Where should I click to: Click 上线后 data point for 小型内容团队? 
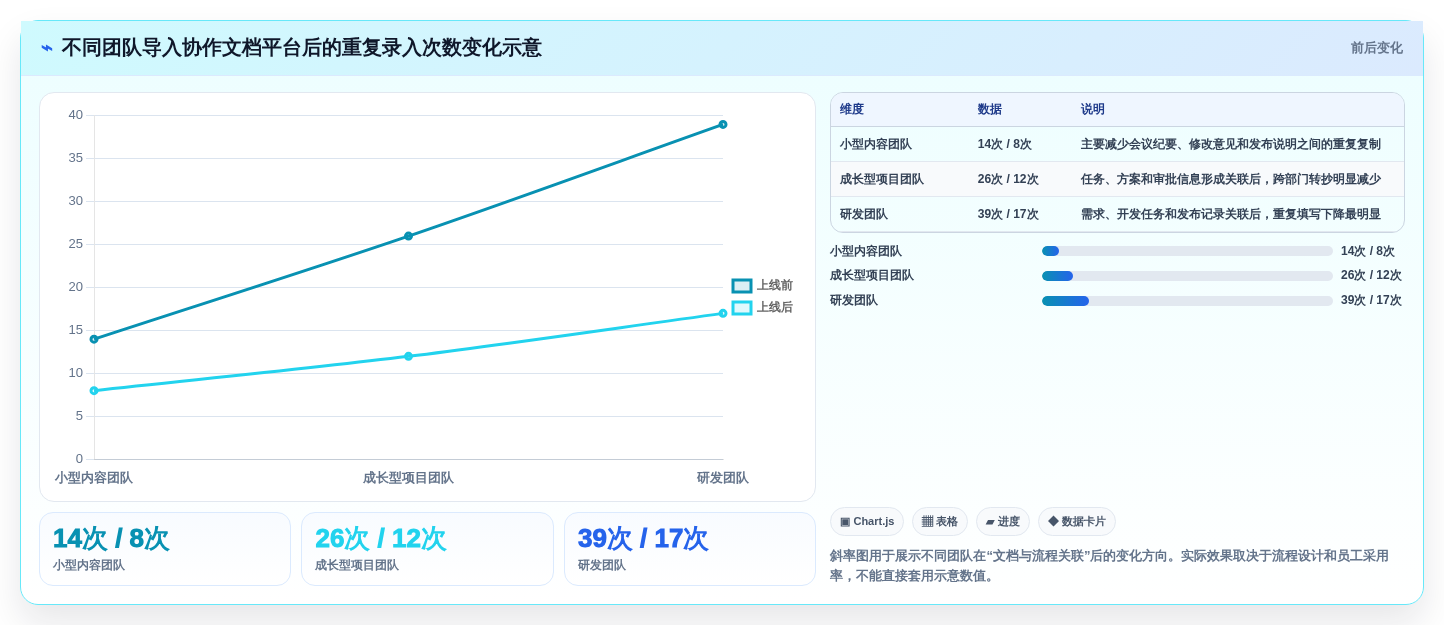pos(94,391)
